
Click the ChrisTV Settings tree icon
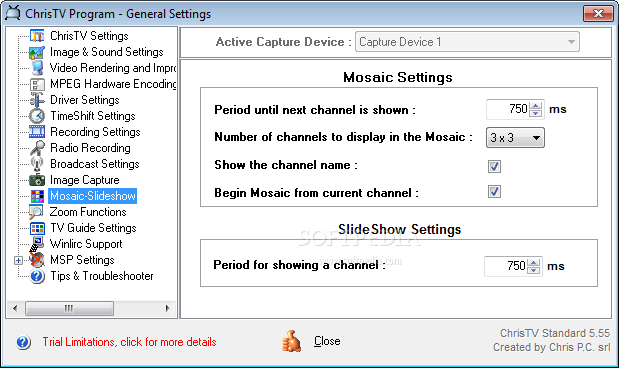[37, 36]
